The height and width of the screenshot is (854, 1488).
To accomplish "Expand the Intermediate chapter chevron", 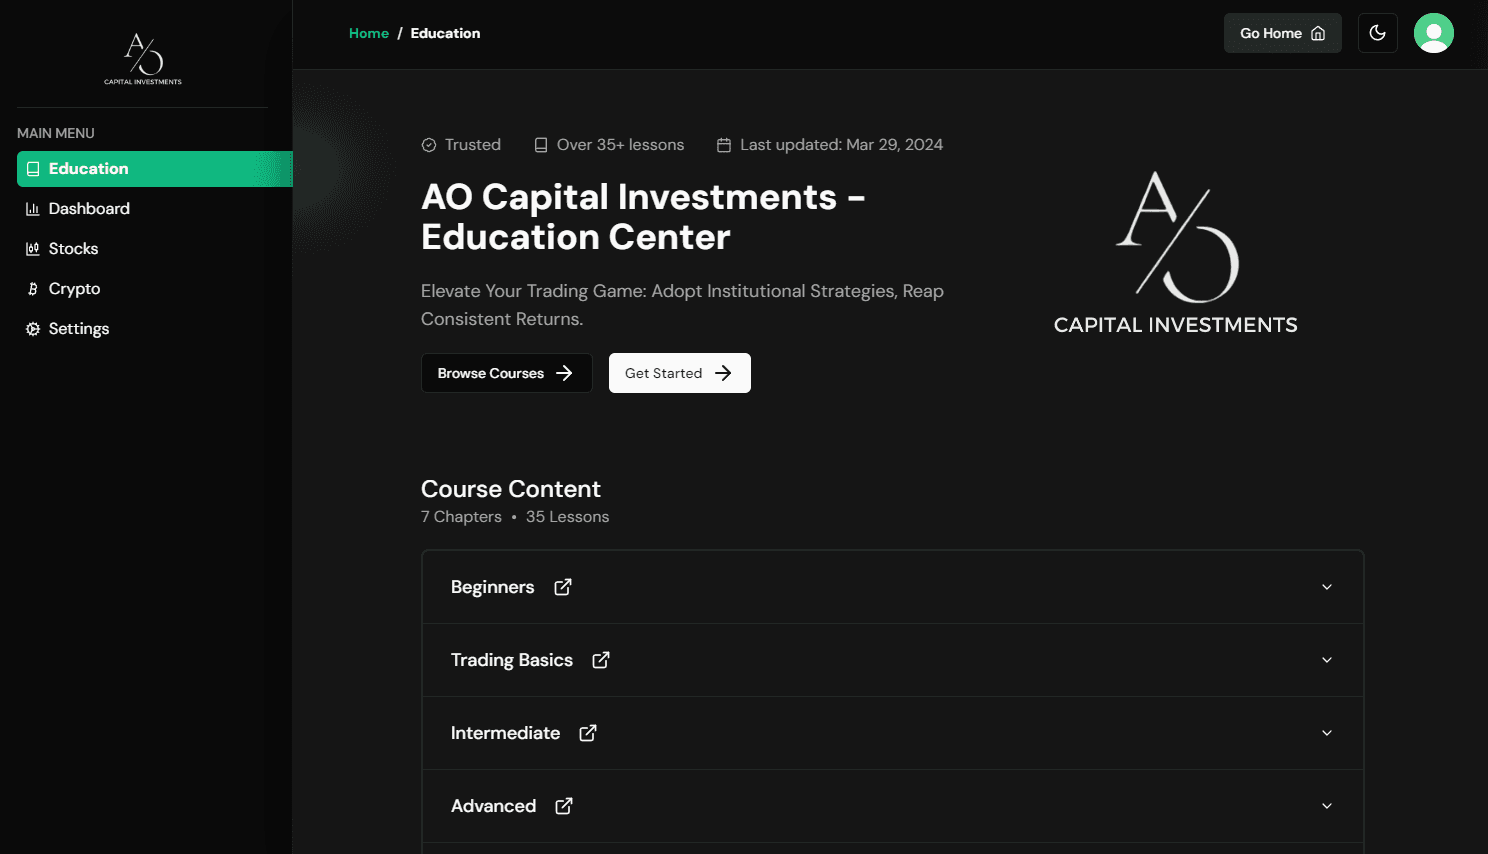I will point(1327,733).
